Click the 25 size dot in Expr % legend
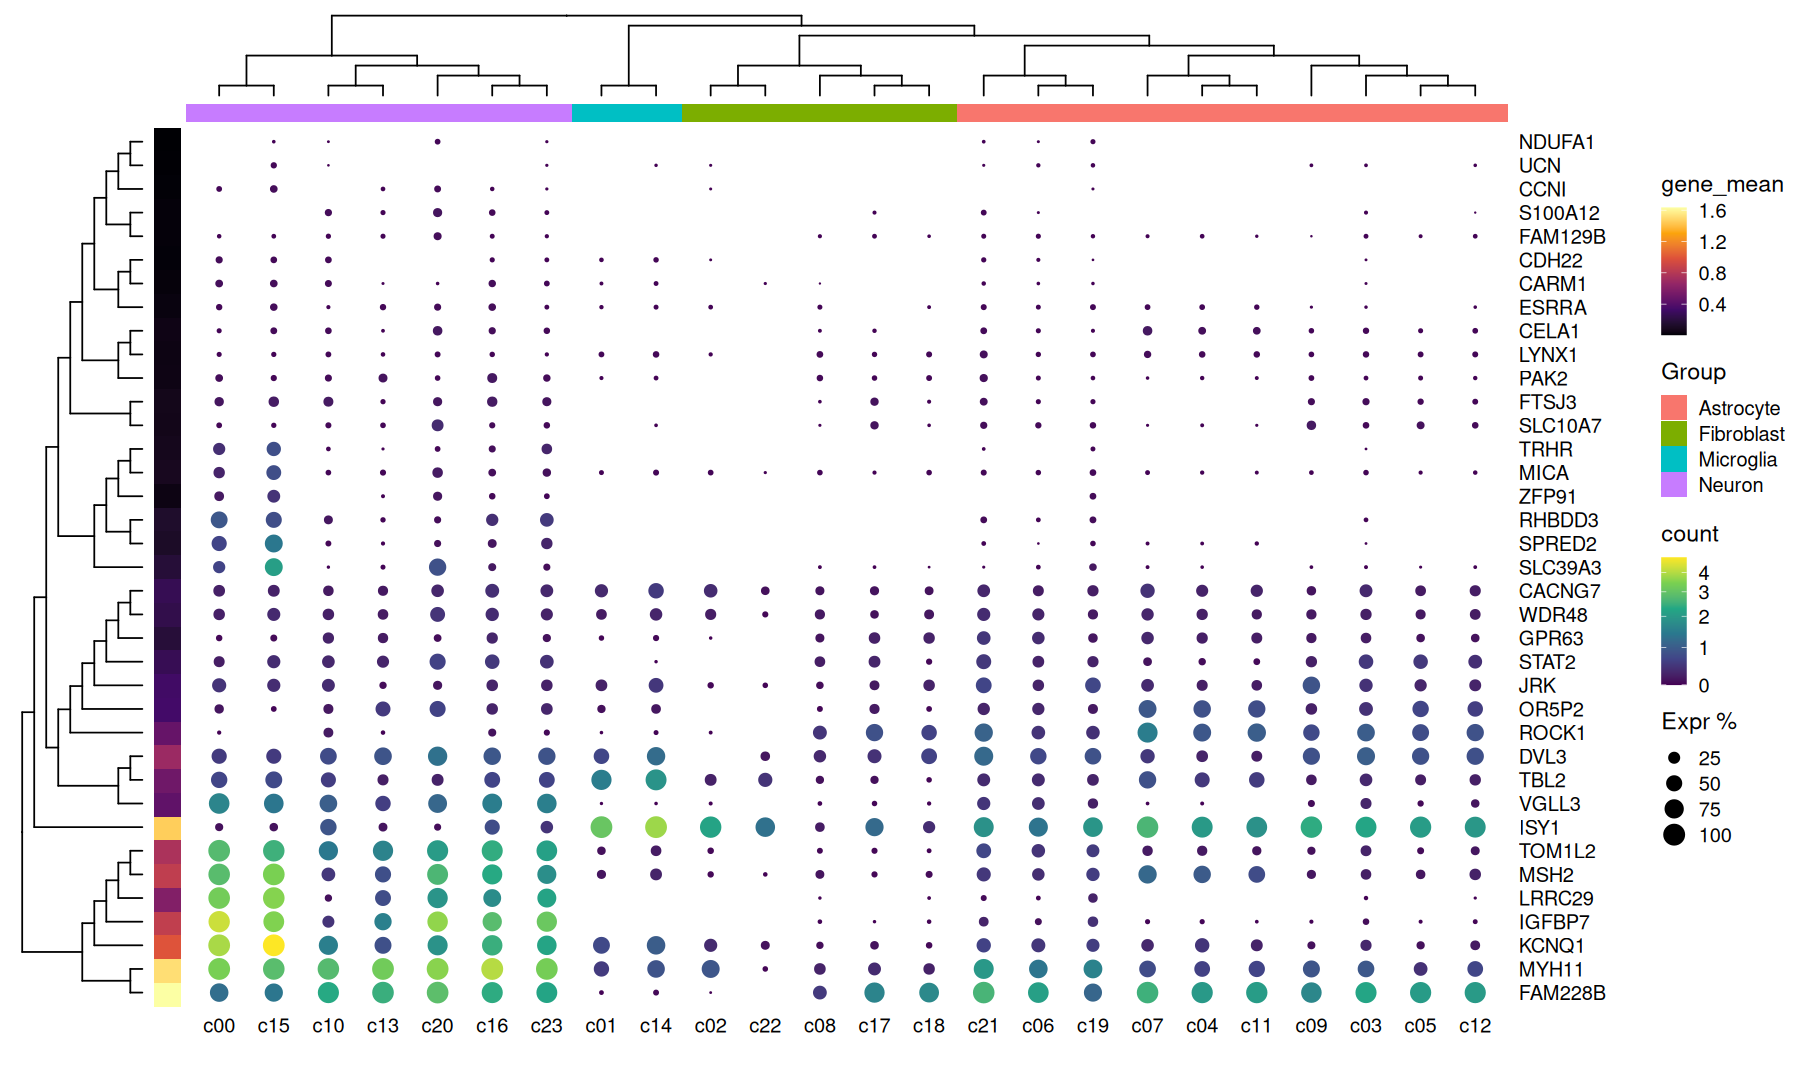 click(1674, 758)
